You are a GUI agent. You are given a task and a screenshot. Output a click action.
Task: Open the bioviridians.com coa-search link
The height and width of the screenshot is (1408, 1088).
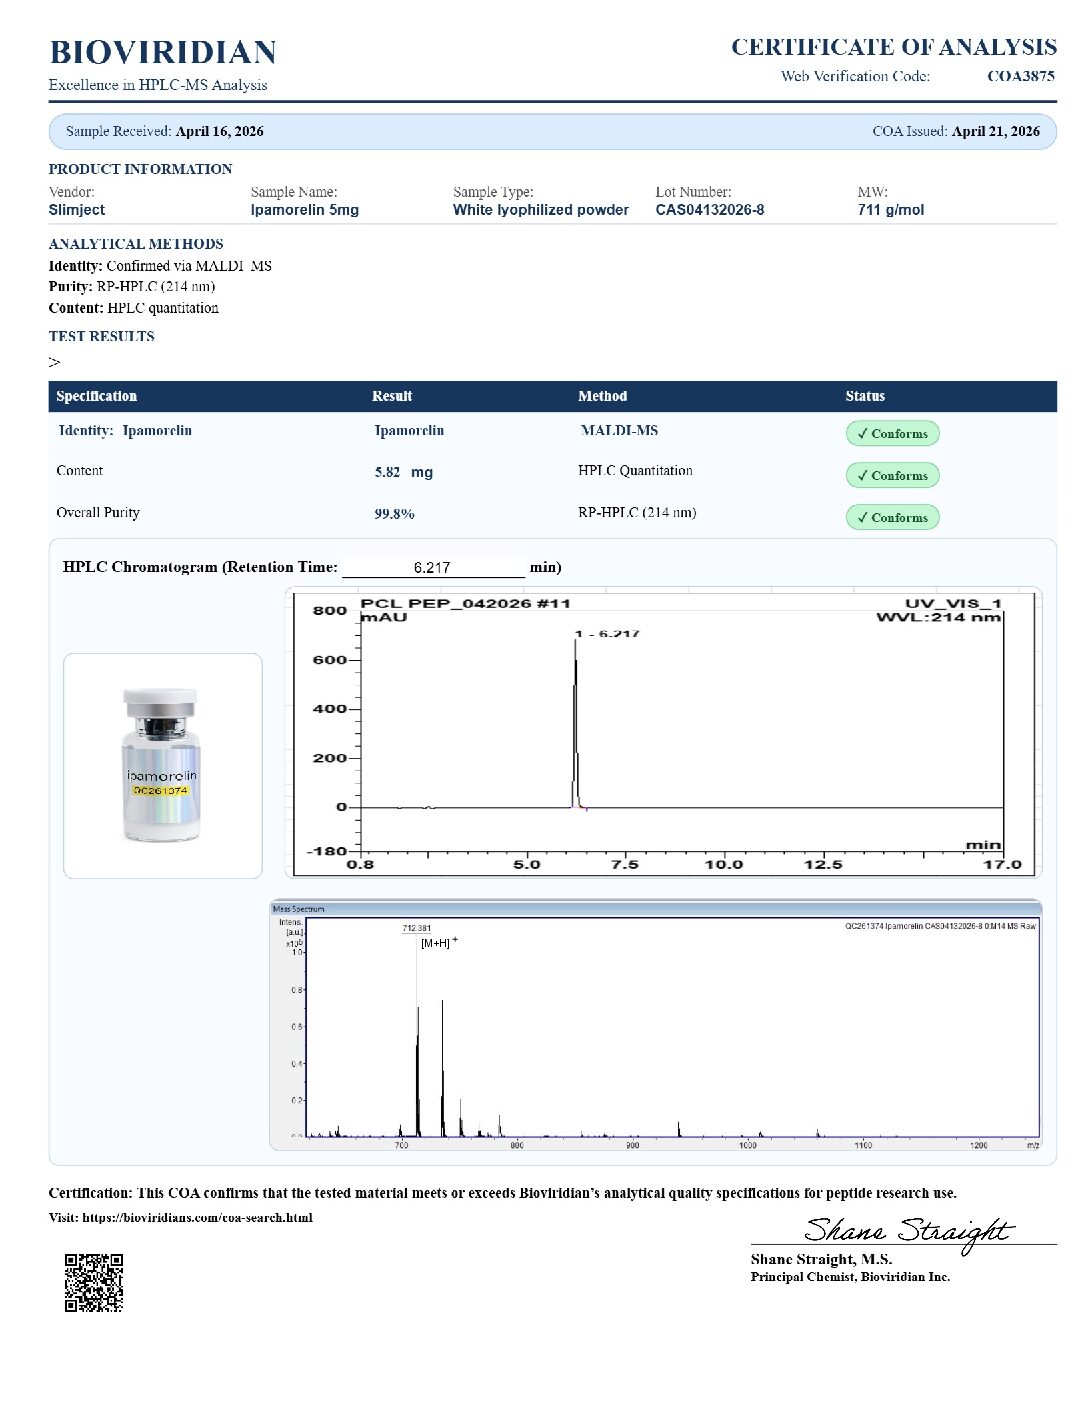pyautogui.click(x=197, y=1217)
